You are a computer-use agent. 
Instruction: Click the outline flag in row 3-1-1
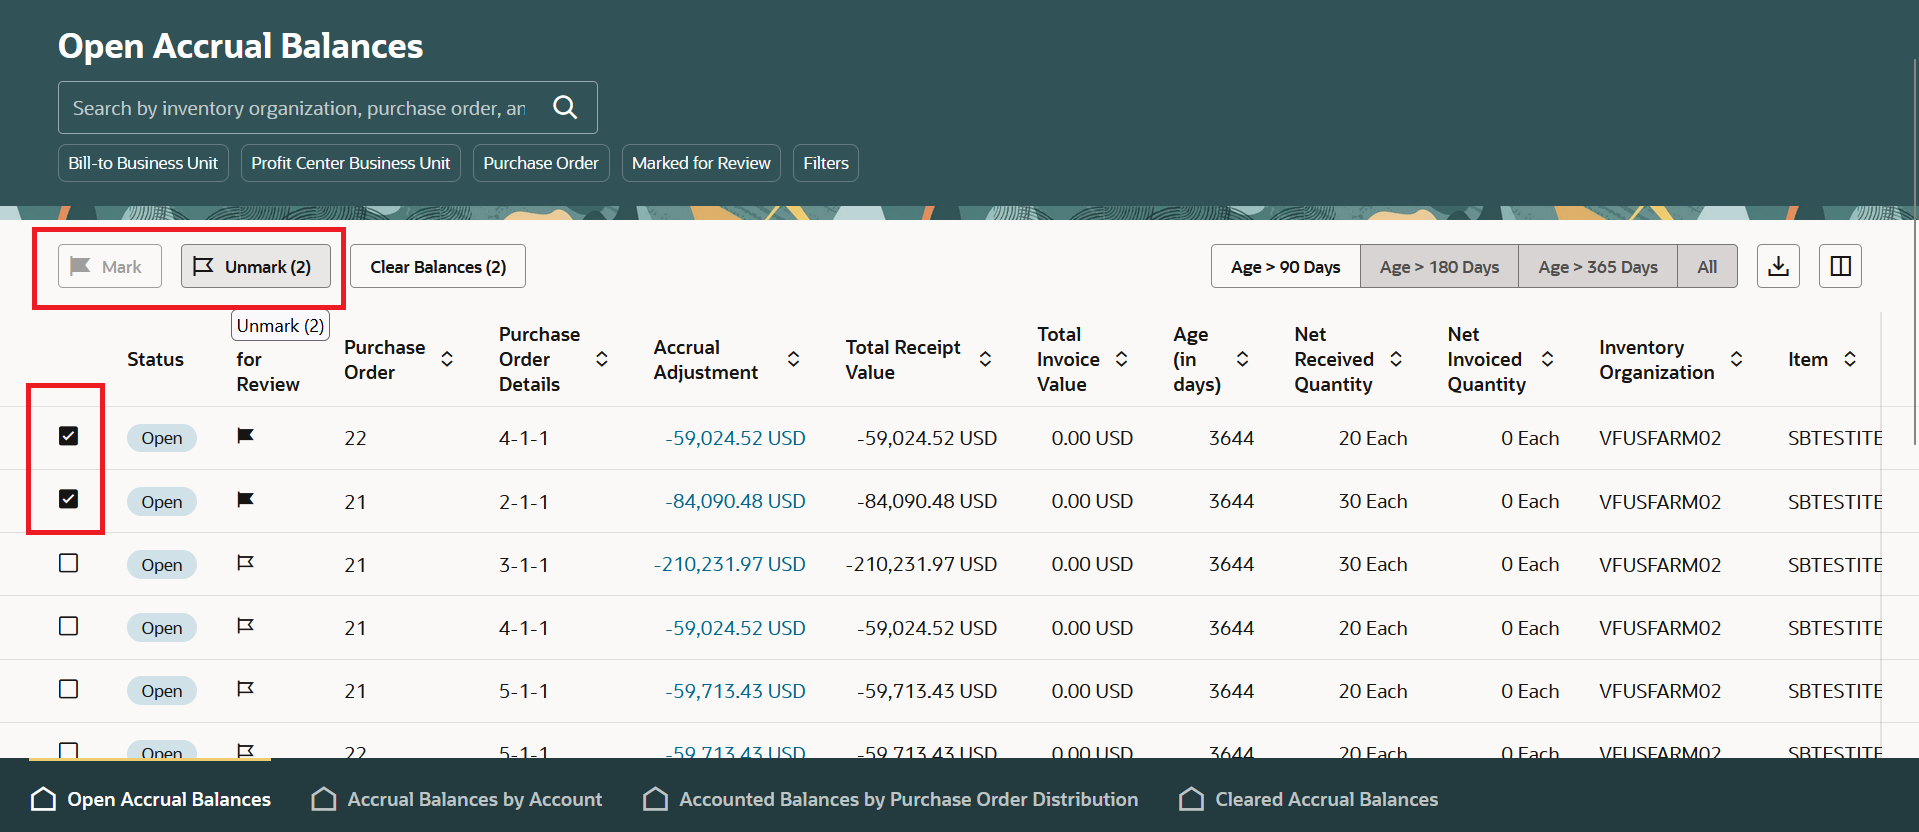click(x=245, y=563)
